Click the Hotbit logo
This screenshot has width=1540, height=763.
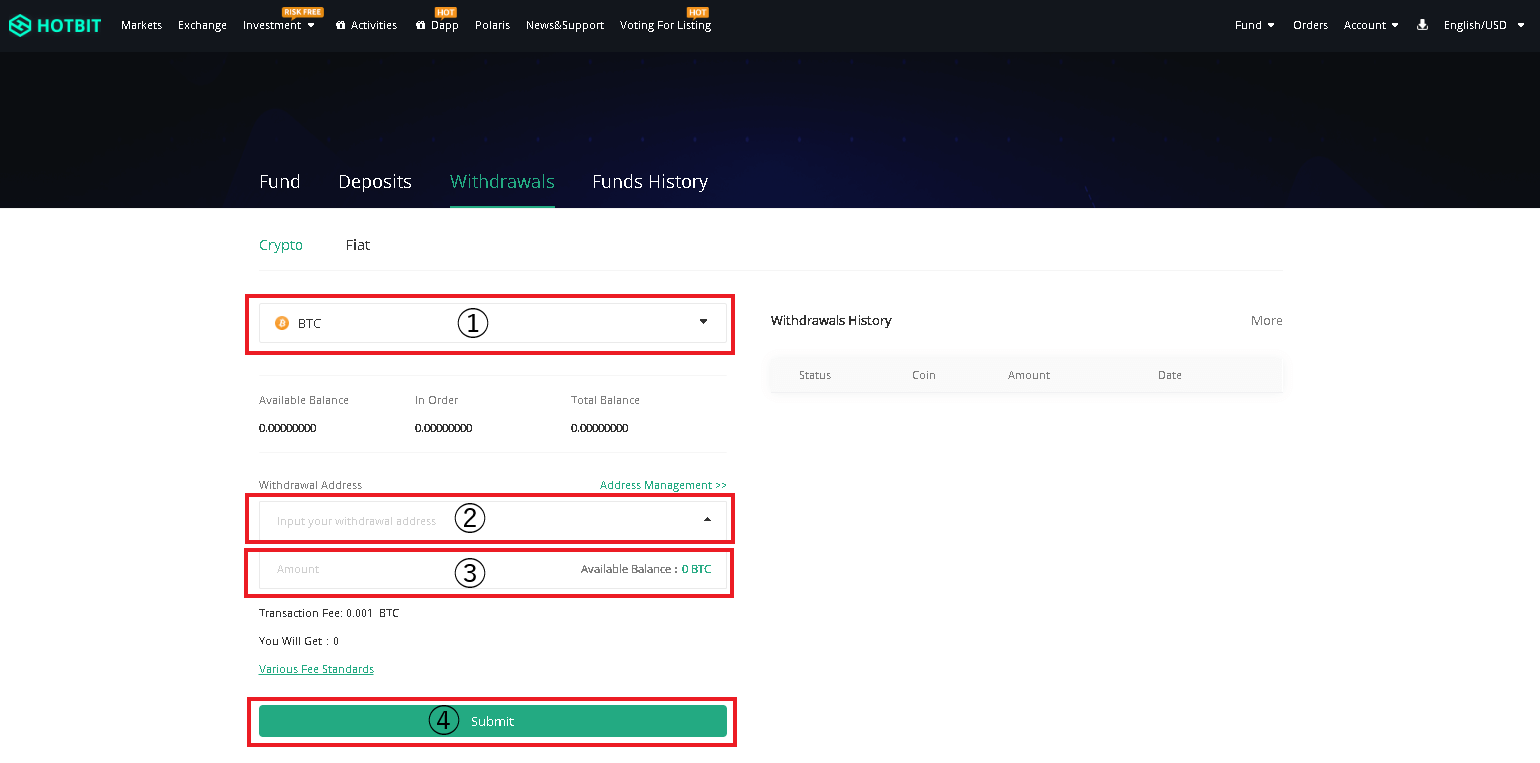click(55, 25)
